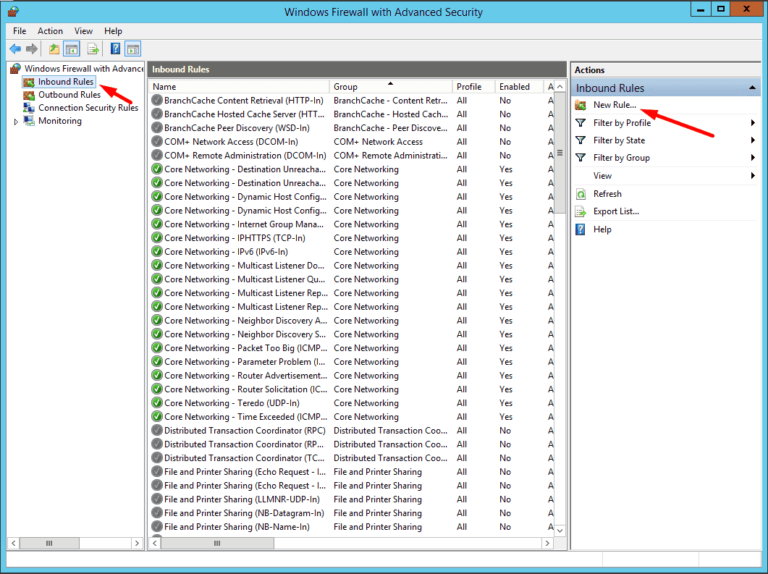Click the Connection Security Rules tree icon
Viewport: 768px width, 574px height.
[x=29, y=108]
